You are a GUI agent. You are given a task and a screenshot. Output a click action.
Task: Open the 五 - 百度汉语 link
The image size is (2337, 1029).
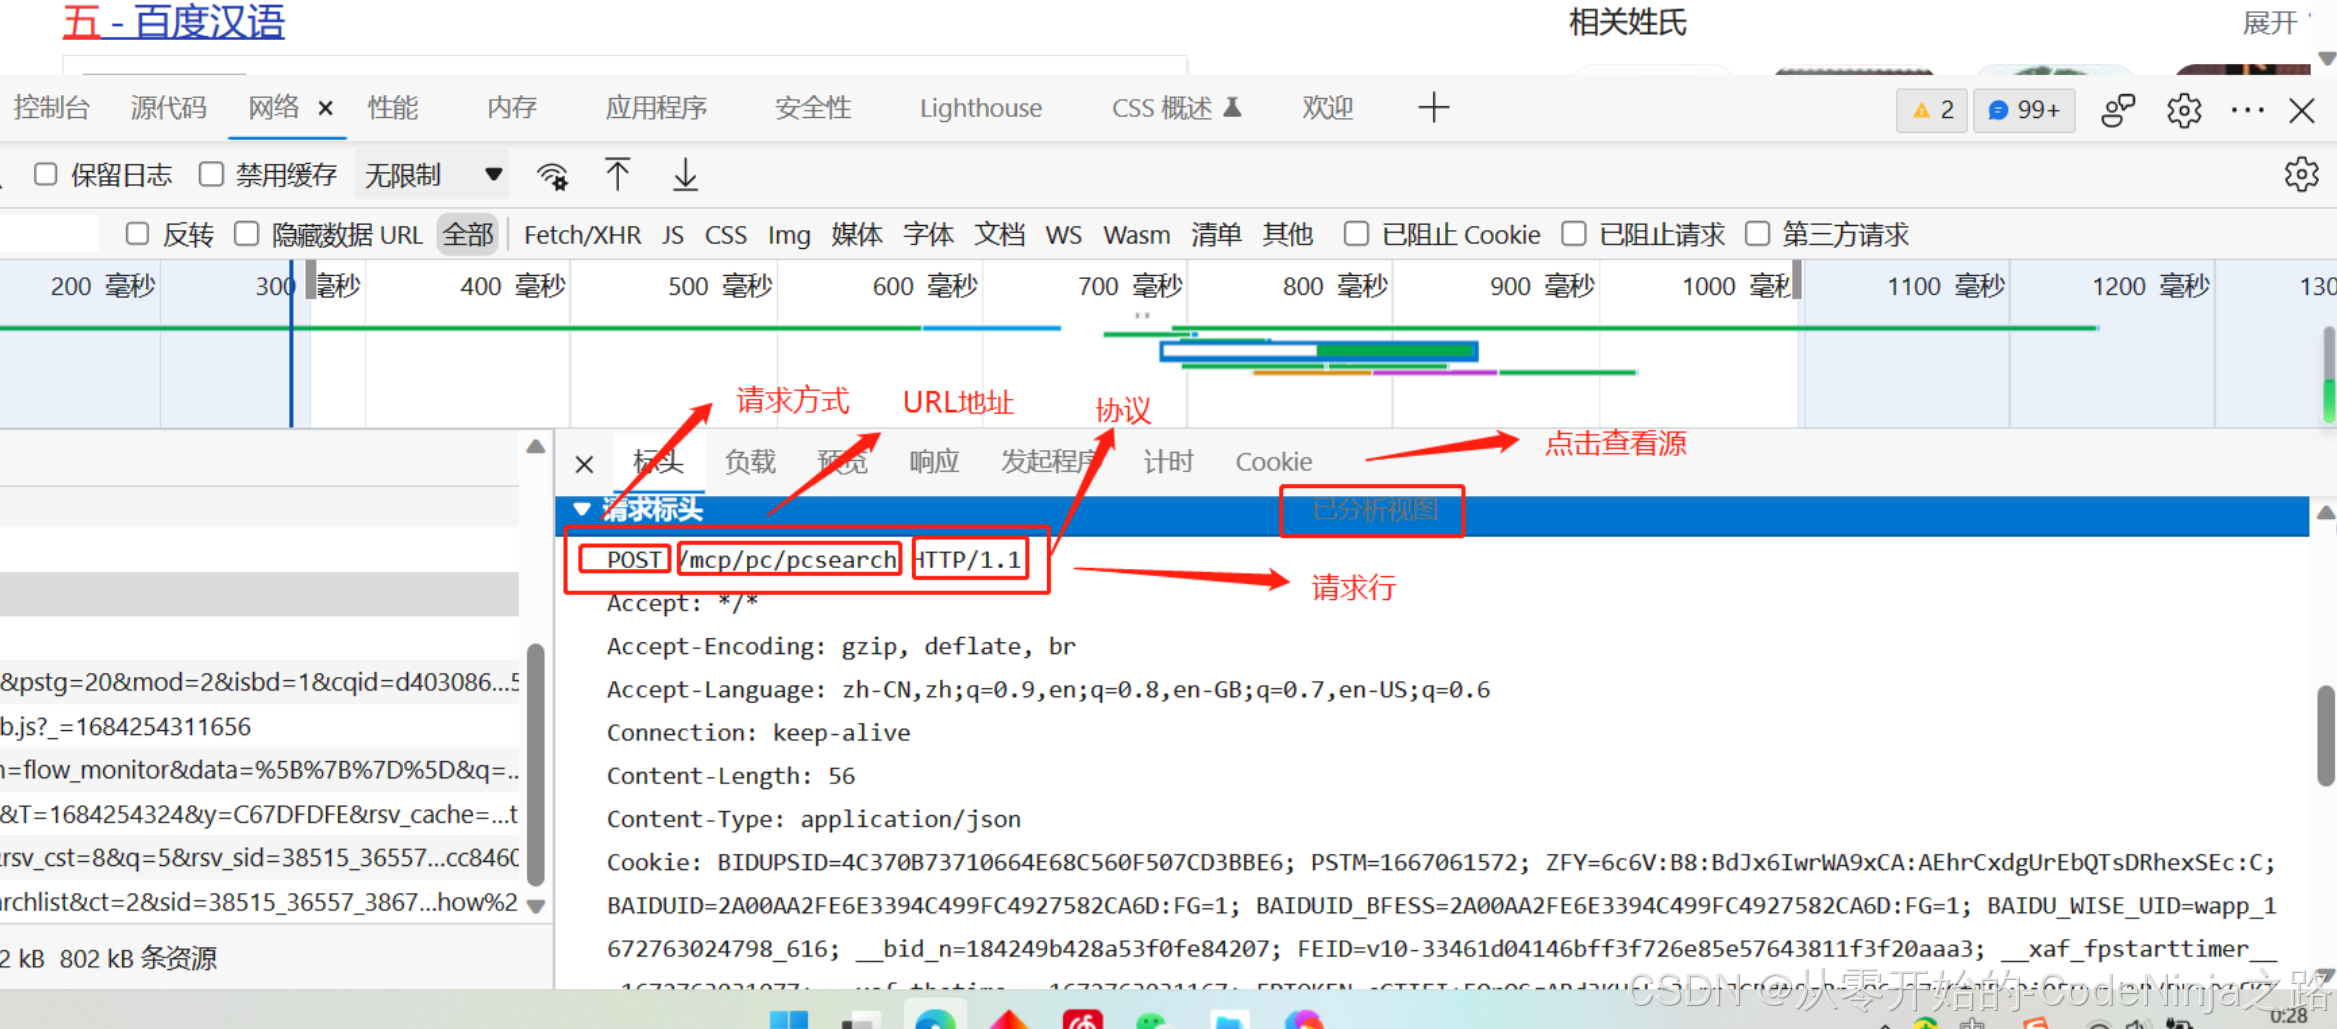(x=174, y=21)
